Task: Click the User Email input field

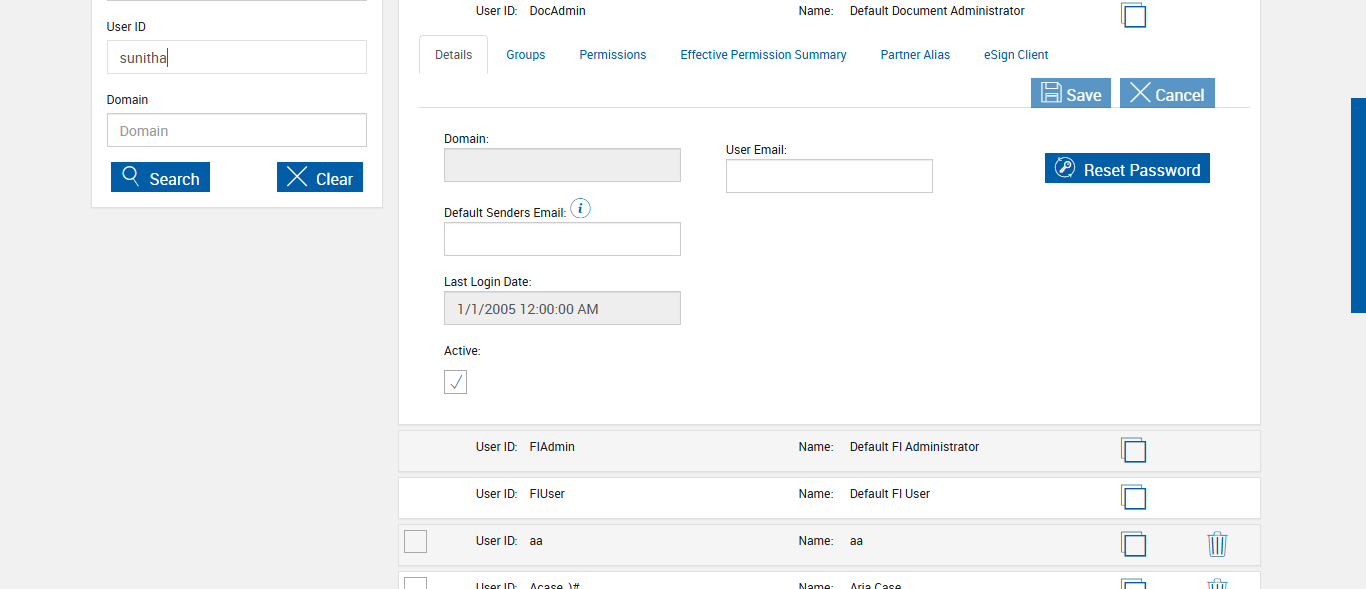Action: (x=829, y=176)
